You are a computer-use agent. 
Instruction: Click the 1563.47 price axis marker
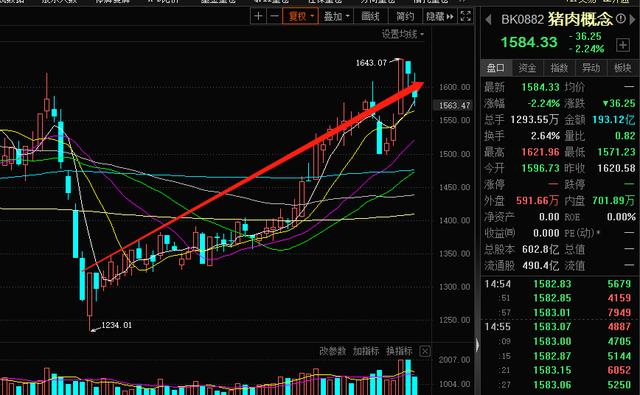coord(454,105)
